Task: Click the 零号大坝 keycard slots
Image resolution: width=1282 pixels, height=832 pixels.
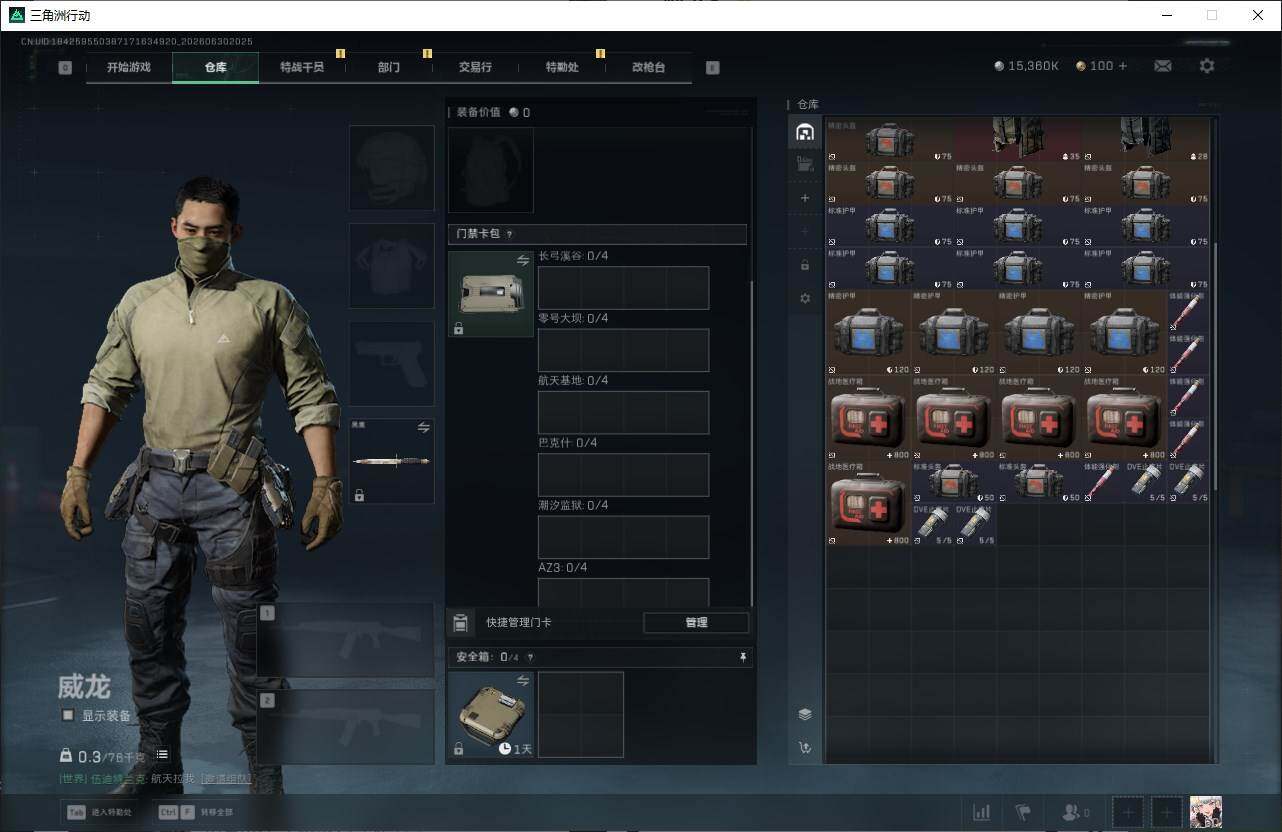Action: pyautogui.click(x=623, y=350)
